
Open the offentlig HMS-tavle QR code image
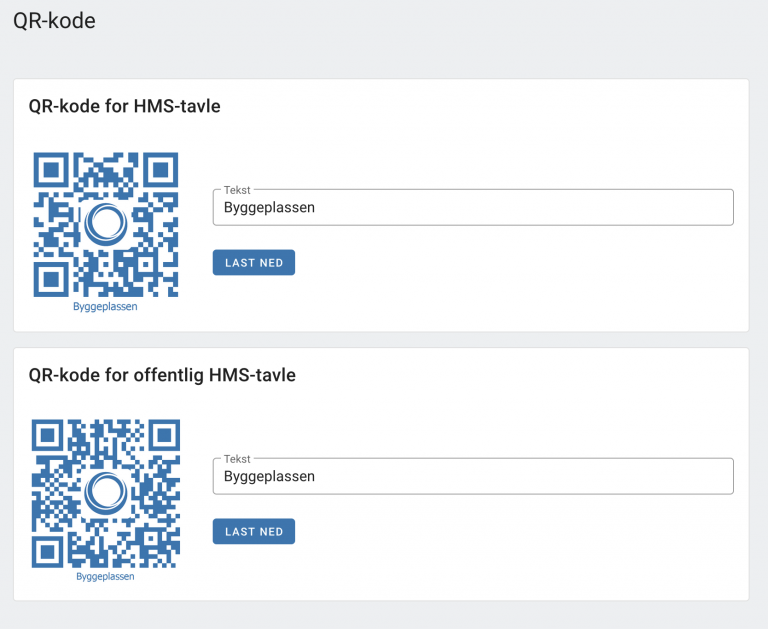point(105,493)
